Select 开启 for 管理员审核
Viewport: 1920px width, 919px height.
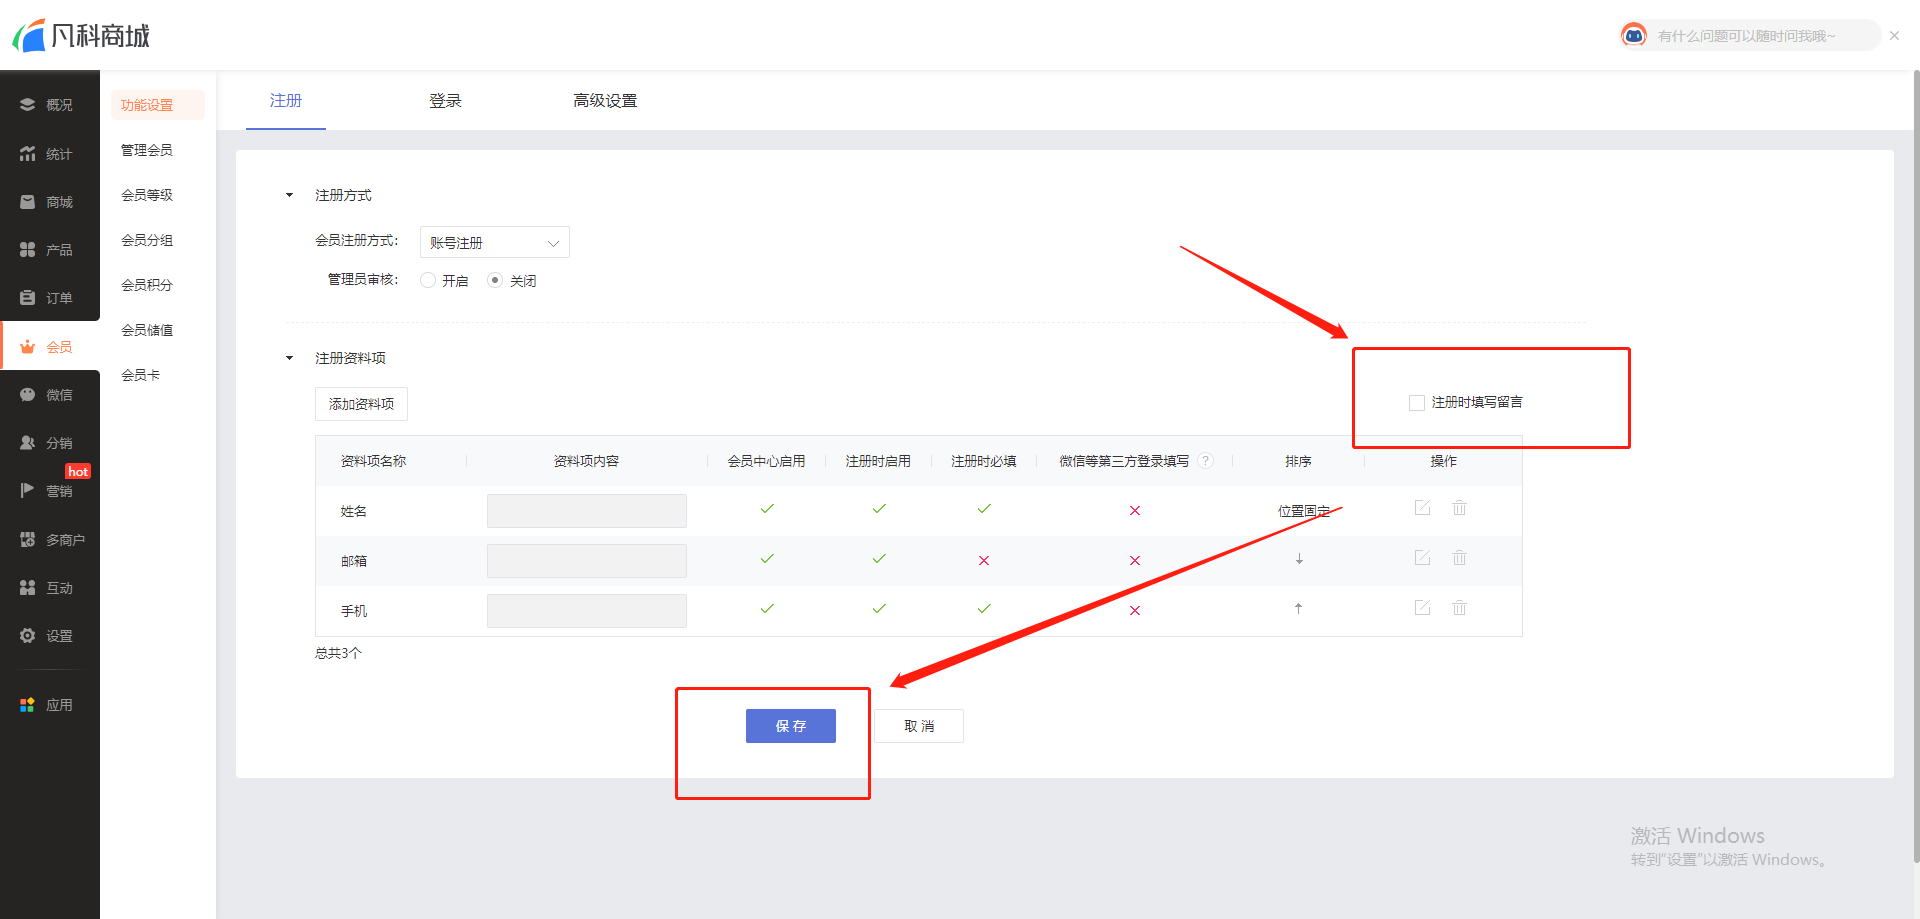point(428,280)
